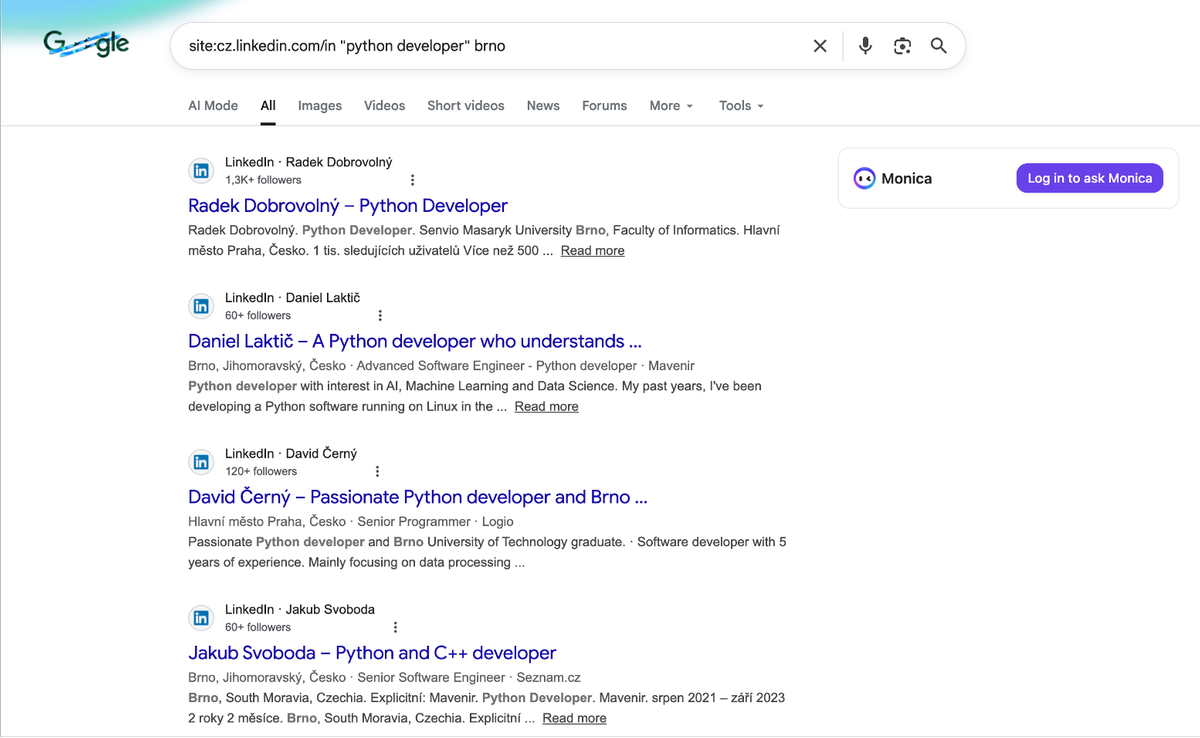
Task: Expand the Tools dropdown
Action: (x=740, y=105)
